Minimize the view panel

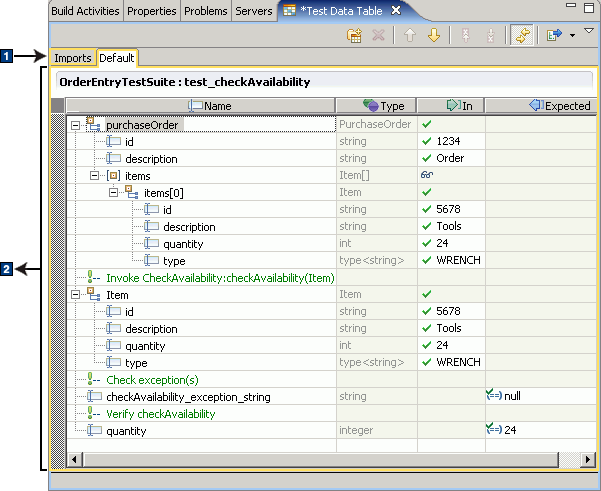(x=571, y=5)
